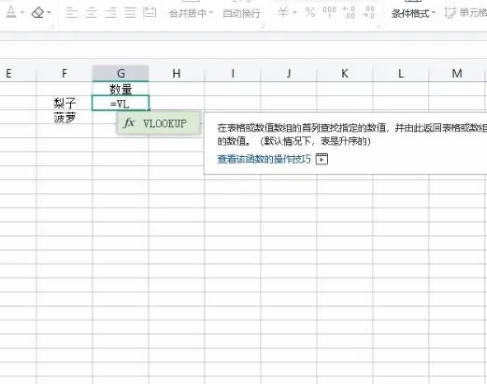Click the fill color eraser icon
The height and width of the screenshot is (384, 487).
(37, 13)
